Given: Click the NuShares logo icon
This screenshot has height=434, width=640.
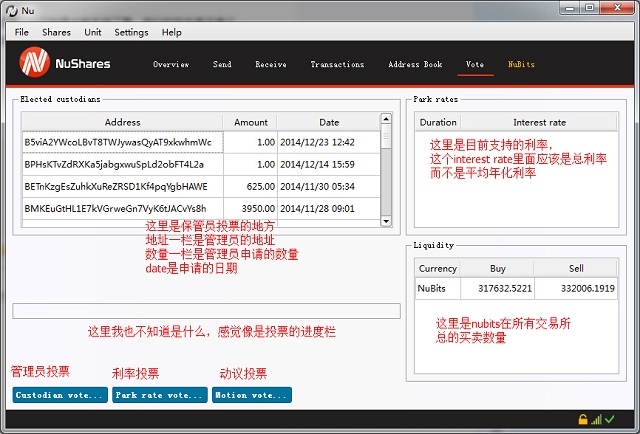Looking at the screenshot, I should pyautogui.click(x=35, y=62).
